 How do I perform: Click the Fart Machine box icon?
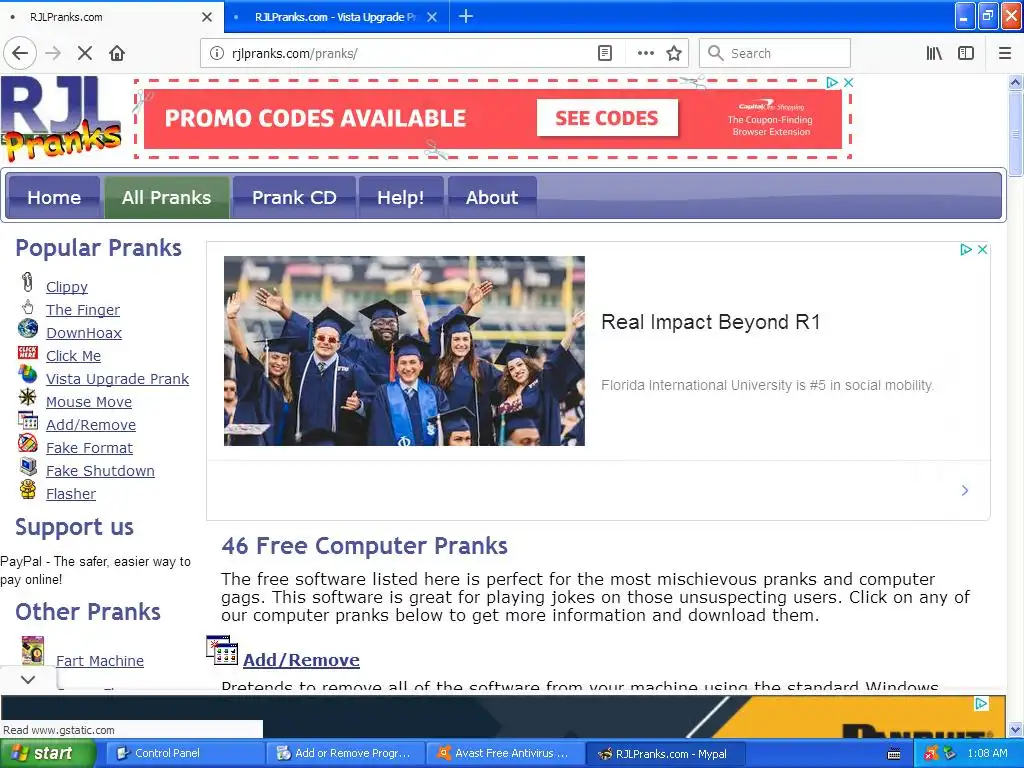coord(33,650)
